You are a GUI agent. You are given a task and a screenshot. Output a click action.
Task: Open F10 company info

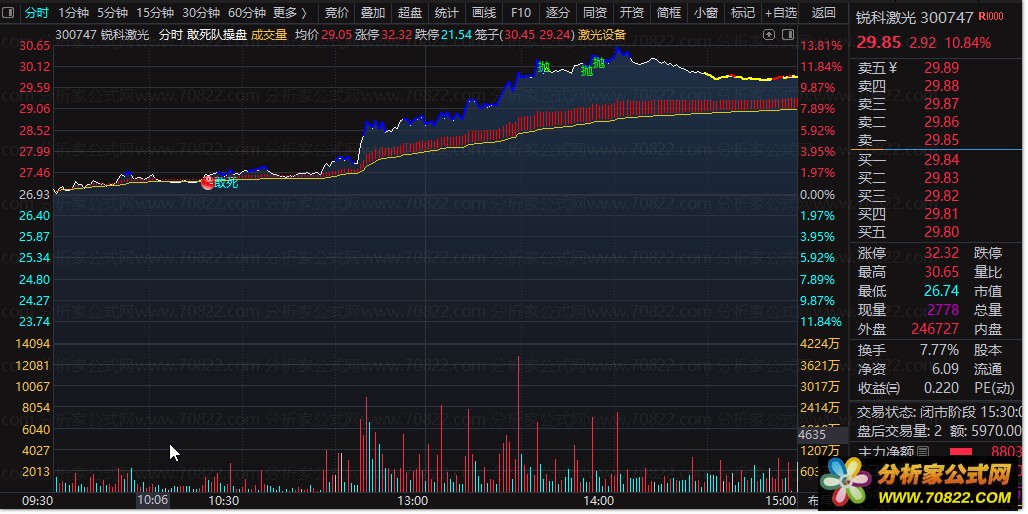pyautogui.click(x=521, y=12)
